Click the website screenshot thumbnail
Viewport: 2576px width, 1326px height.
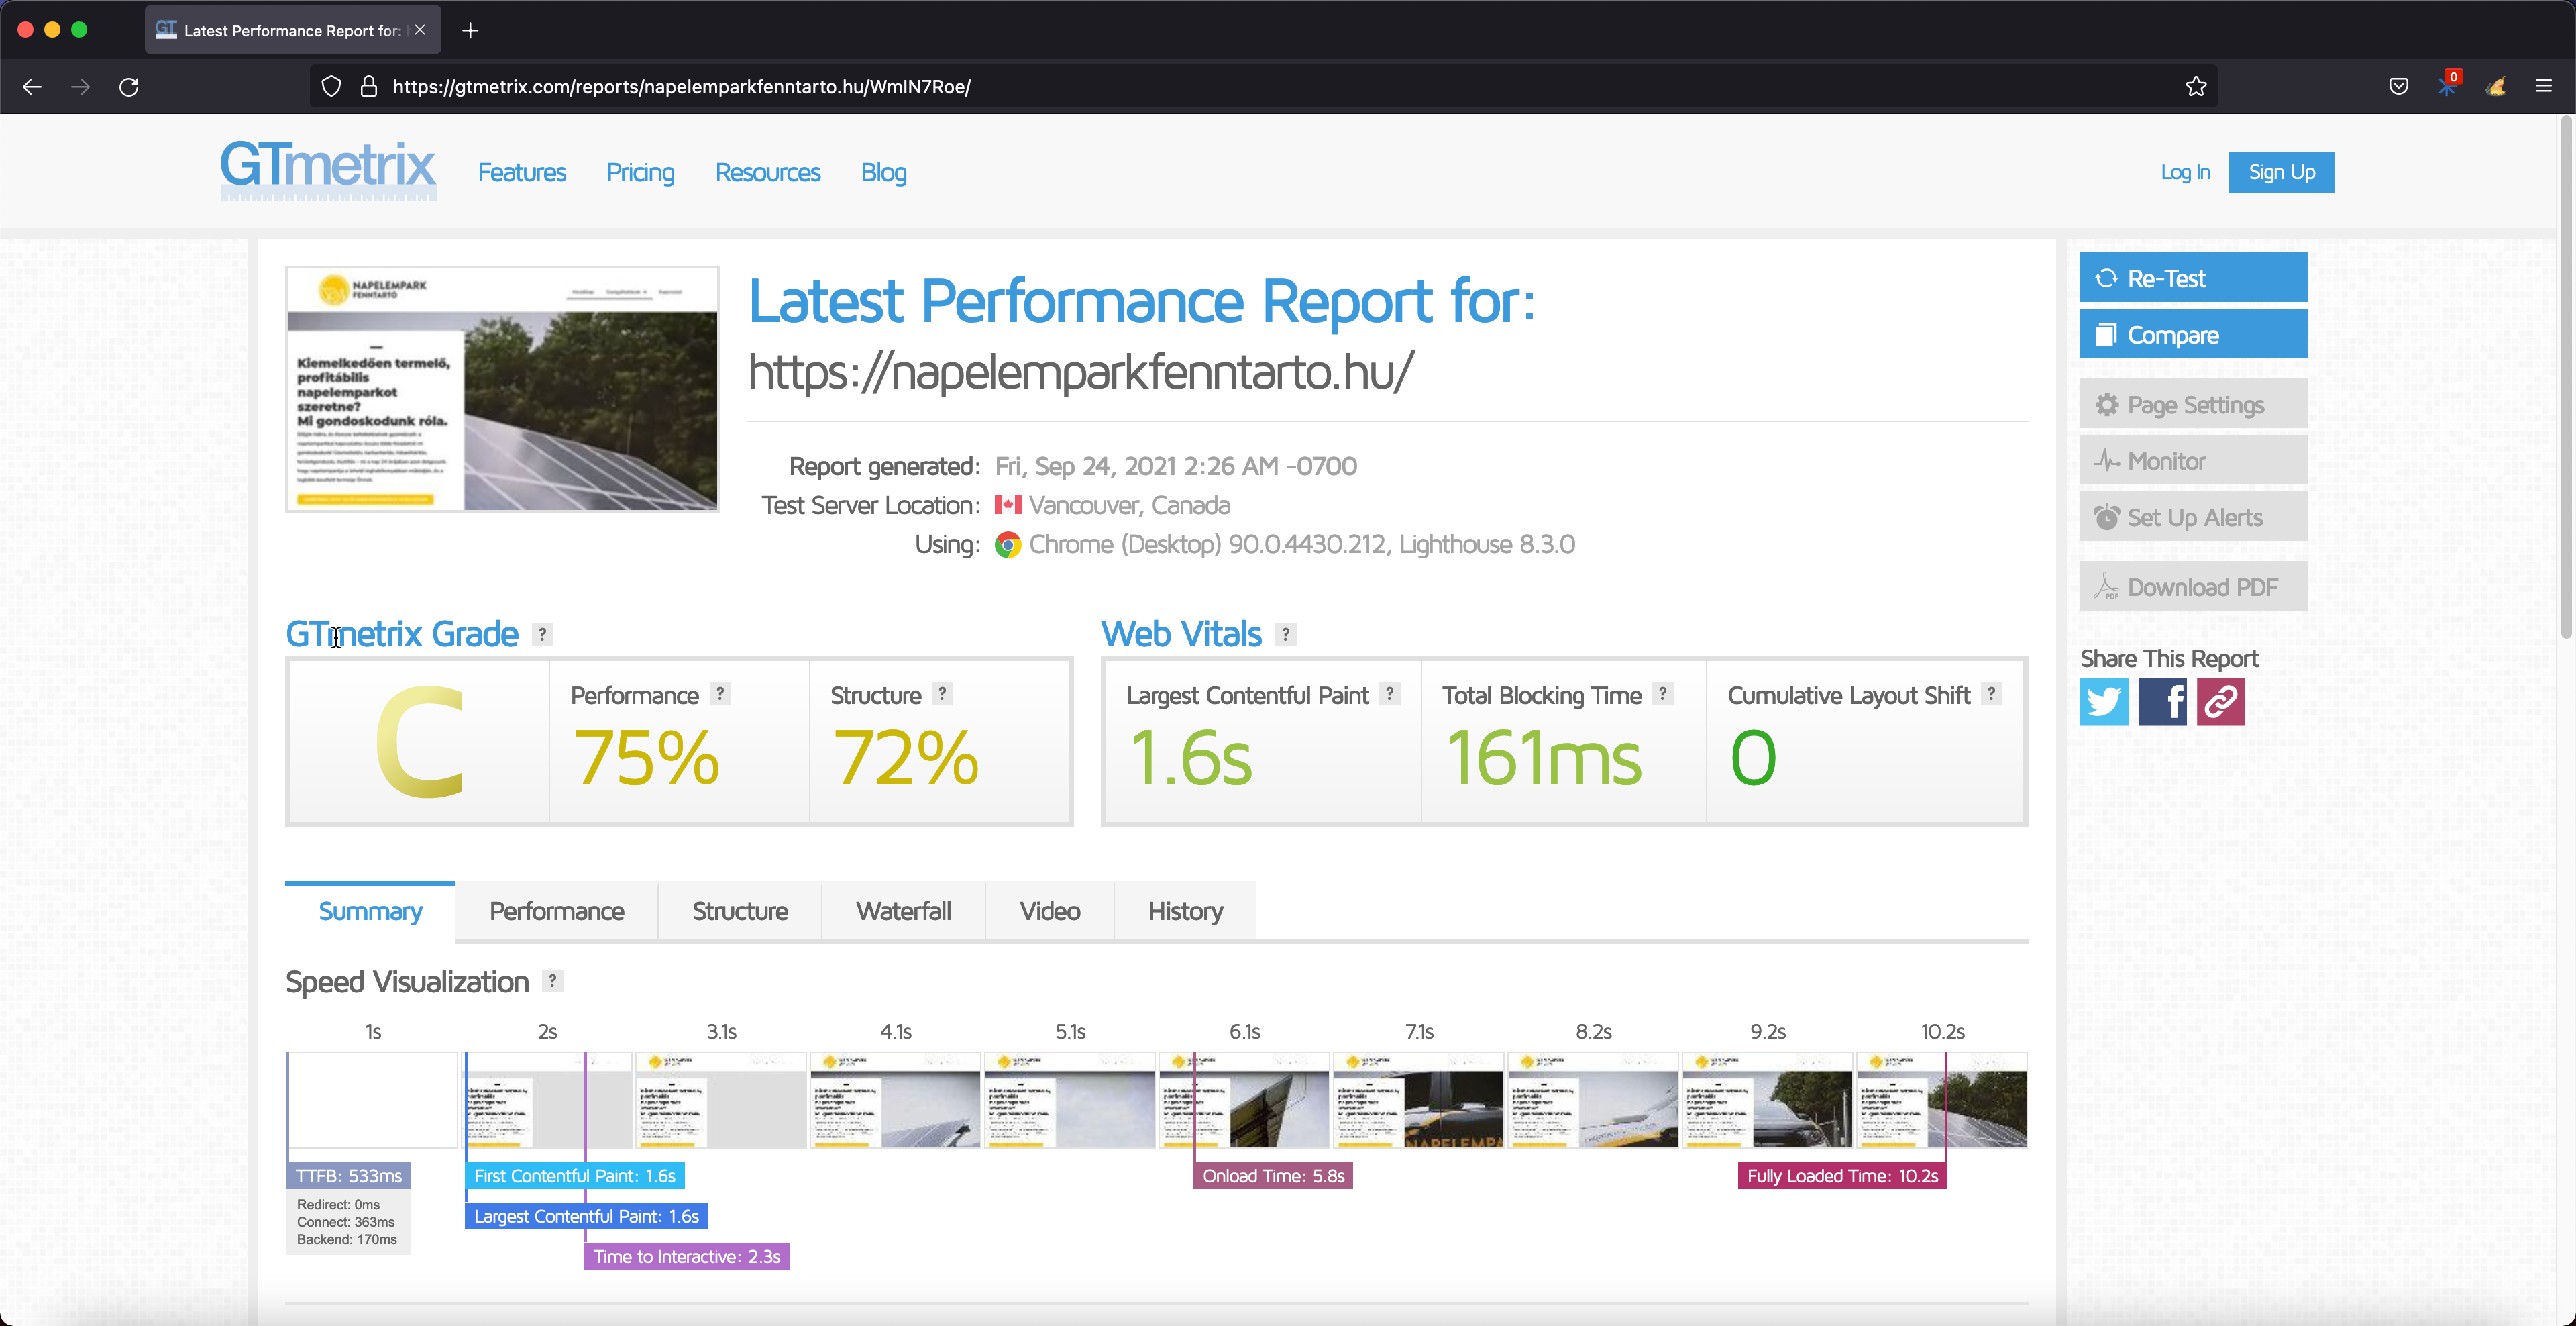point(502,389)
